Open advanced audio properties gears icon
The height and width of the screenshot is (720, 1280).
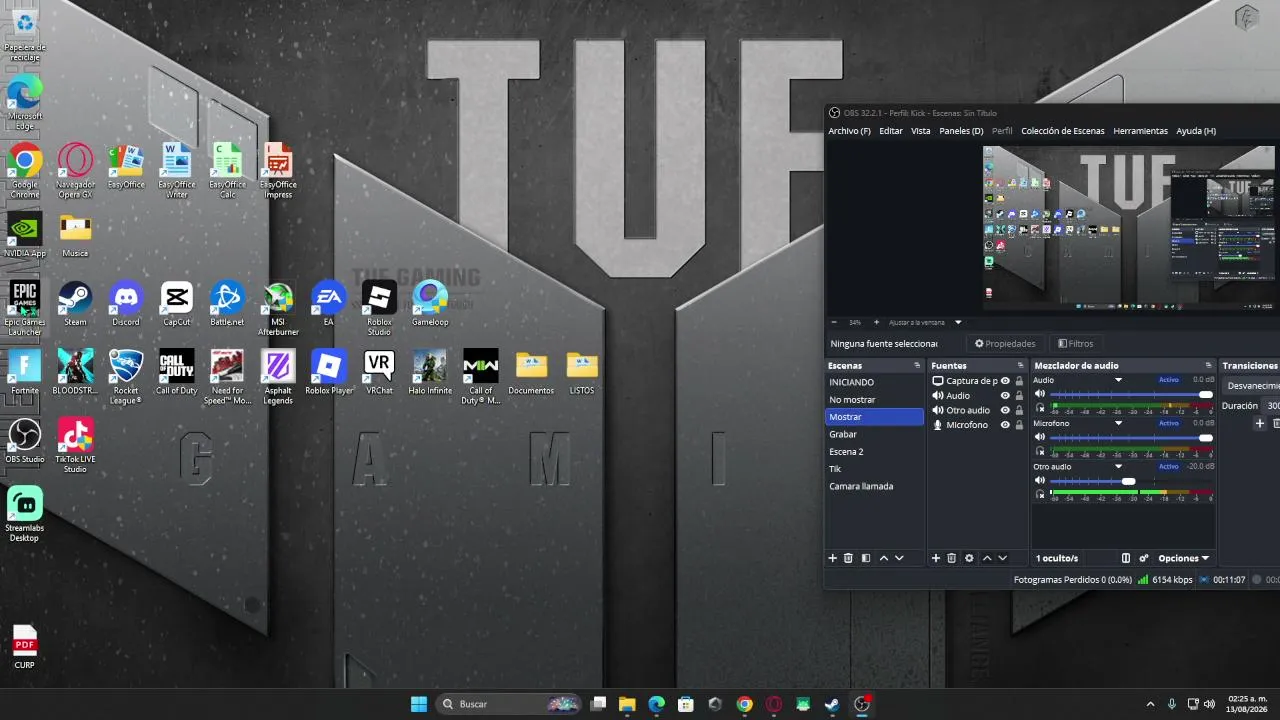pyautogui.click(x=1144, y=558)
